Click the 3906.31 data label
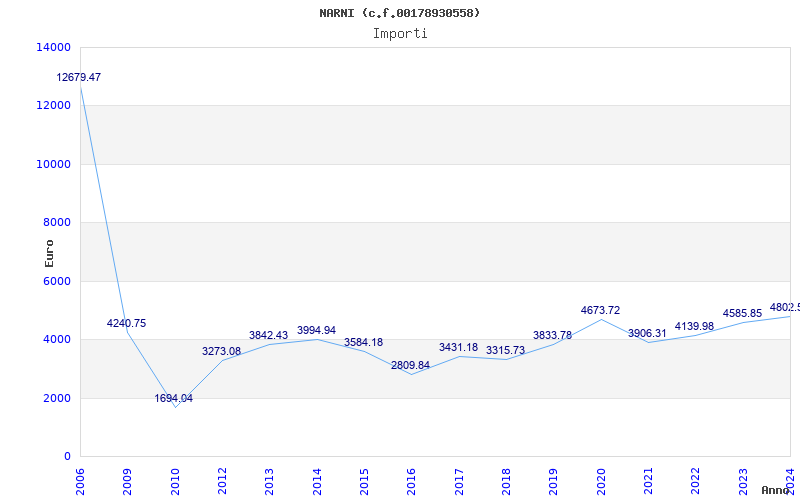Viewport: 800px width, 500px height. tap(647, 334)
